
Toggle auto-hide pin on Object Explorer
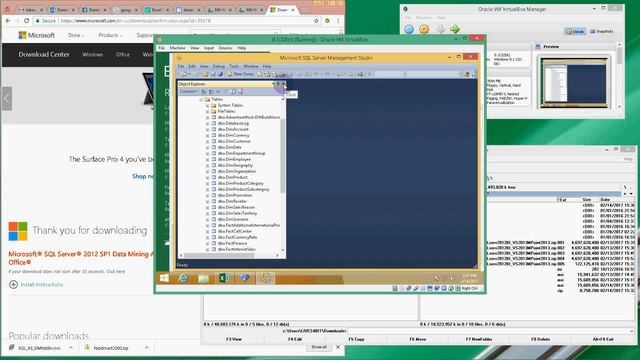pos(278,84)
